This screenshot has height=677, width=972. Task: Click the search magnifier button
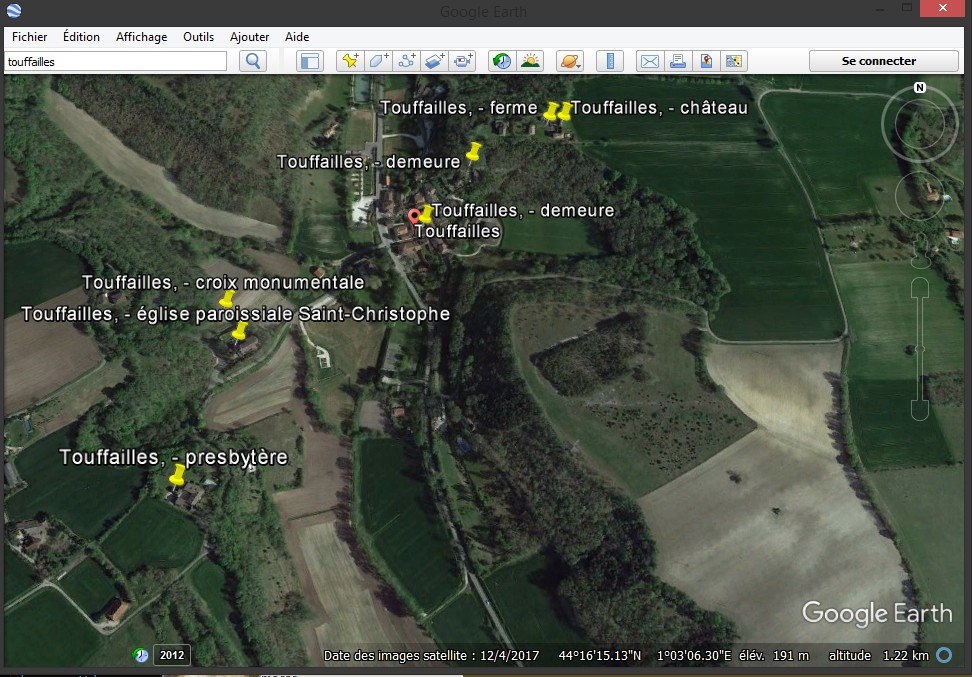click(x=253, y=61)
